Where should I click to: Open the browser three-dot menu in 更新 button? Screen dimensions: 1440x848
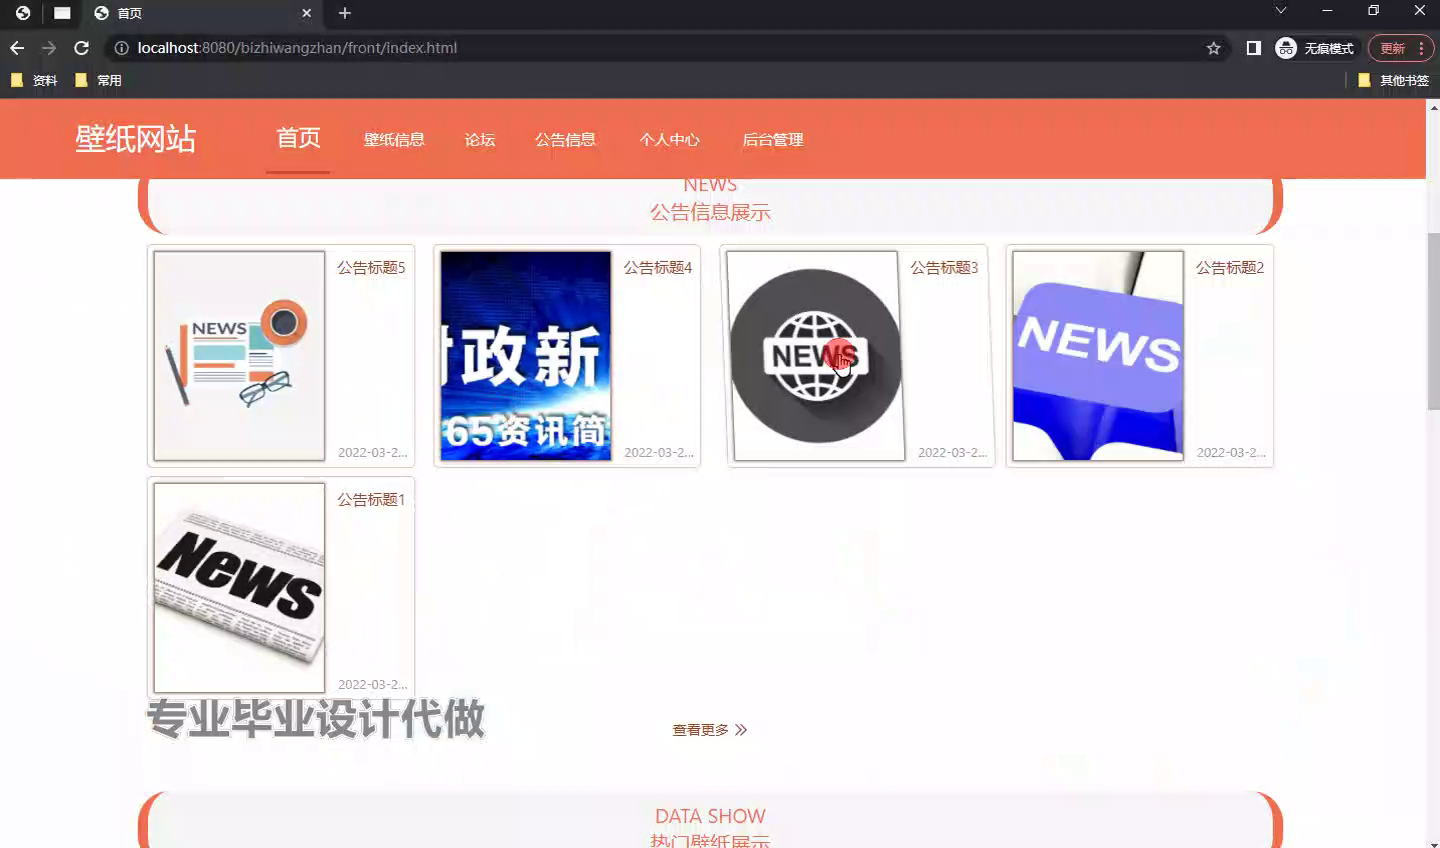pyautogui.click(x=1421, y=48)
